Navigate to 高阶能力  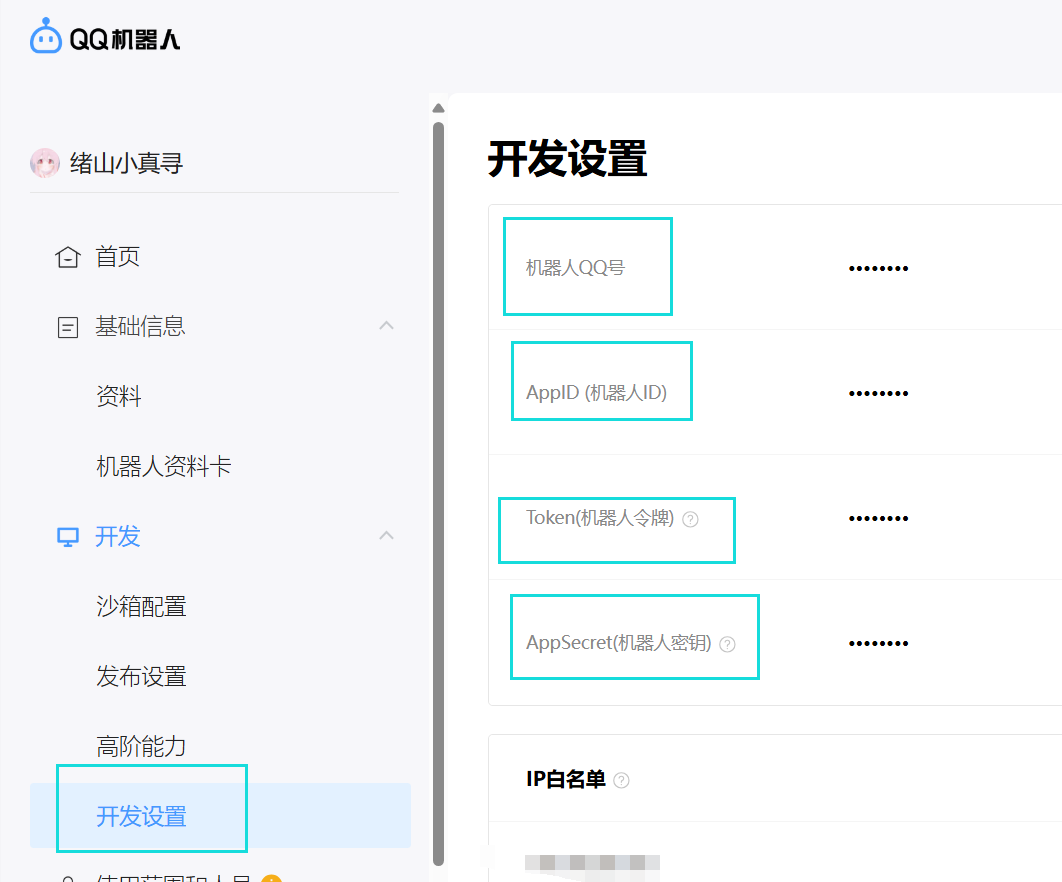(141, 747)
